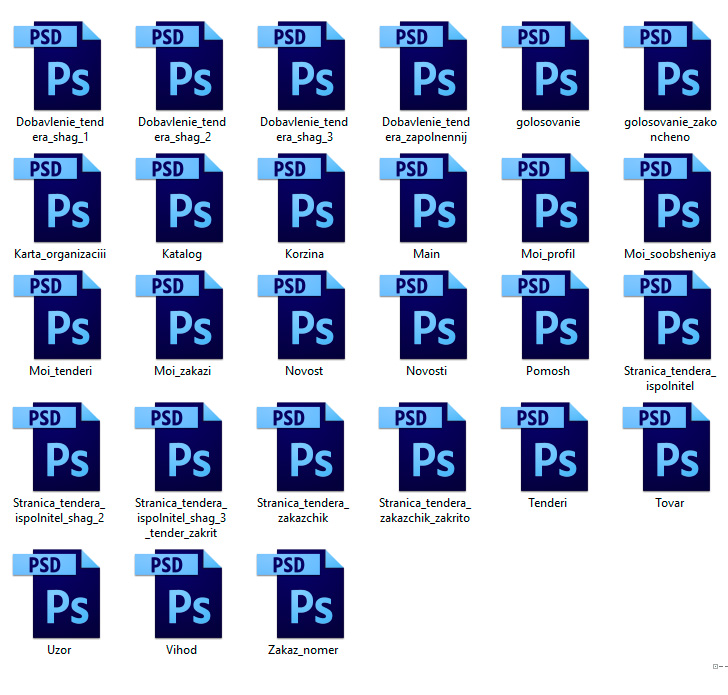Select the Moi_zakazi PSD file icon
Screen dimensions: 728x695
[x=180, y=315]
